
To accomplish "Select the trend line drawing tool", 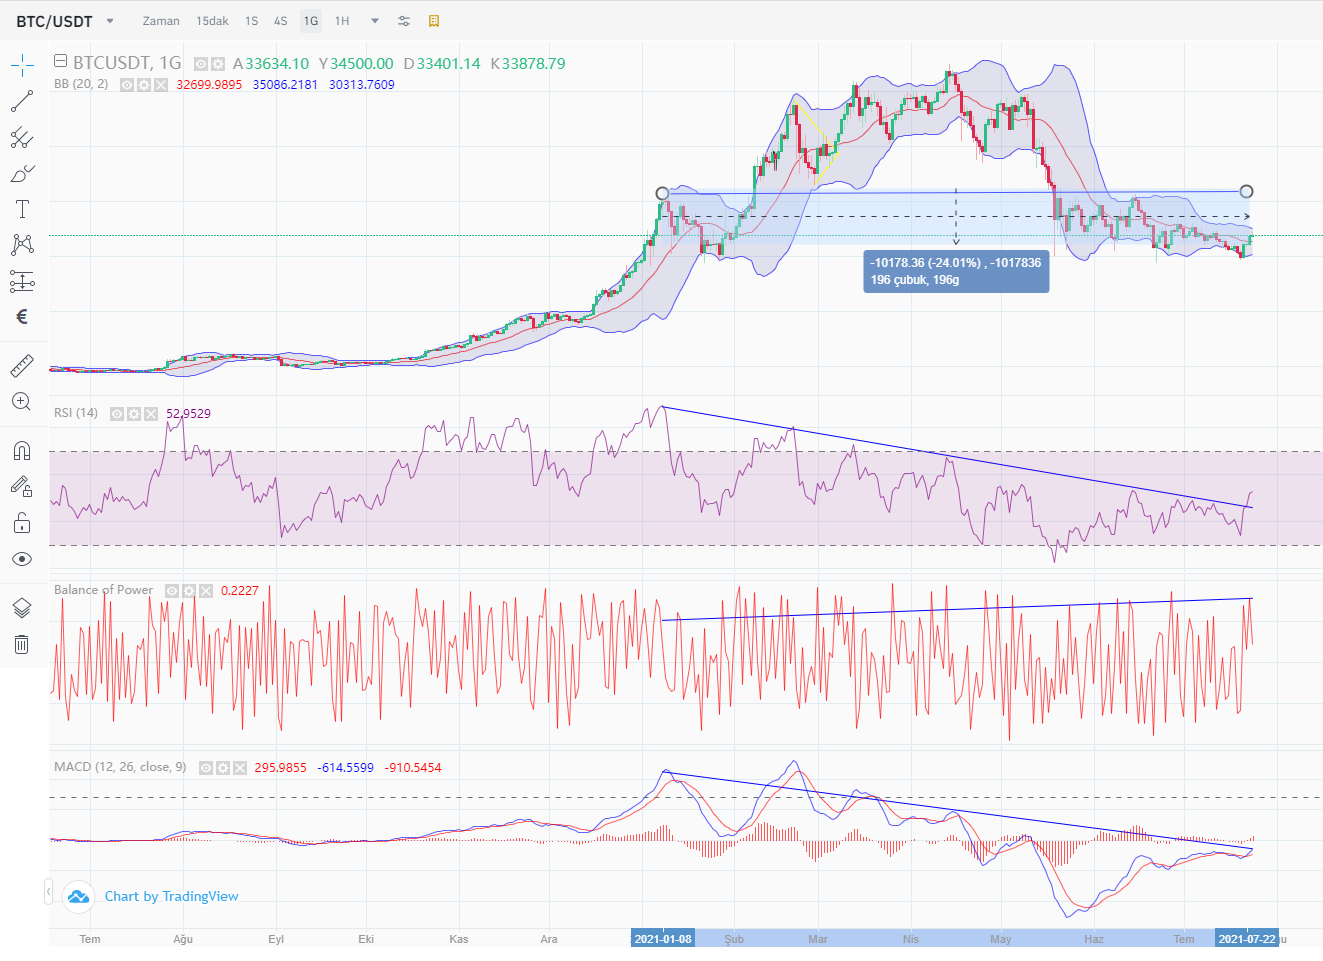I will click(x=22, y=101).
